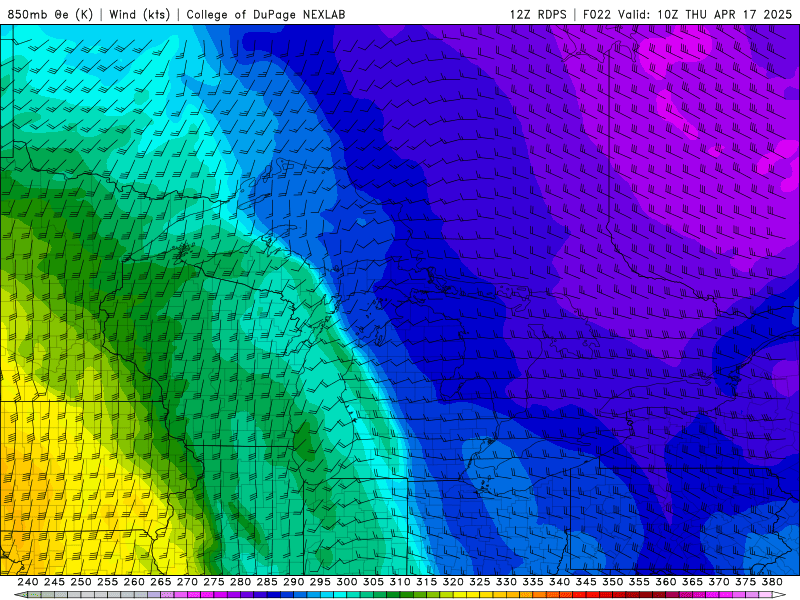Click the 310 value on the color scale
Screen dimensions: 800x600
[400, 582]
